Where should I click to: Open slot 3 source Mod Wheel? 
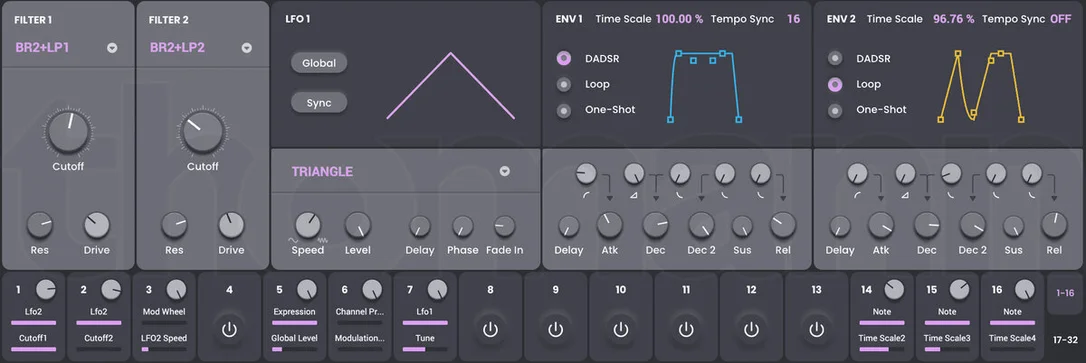(164, 312)
